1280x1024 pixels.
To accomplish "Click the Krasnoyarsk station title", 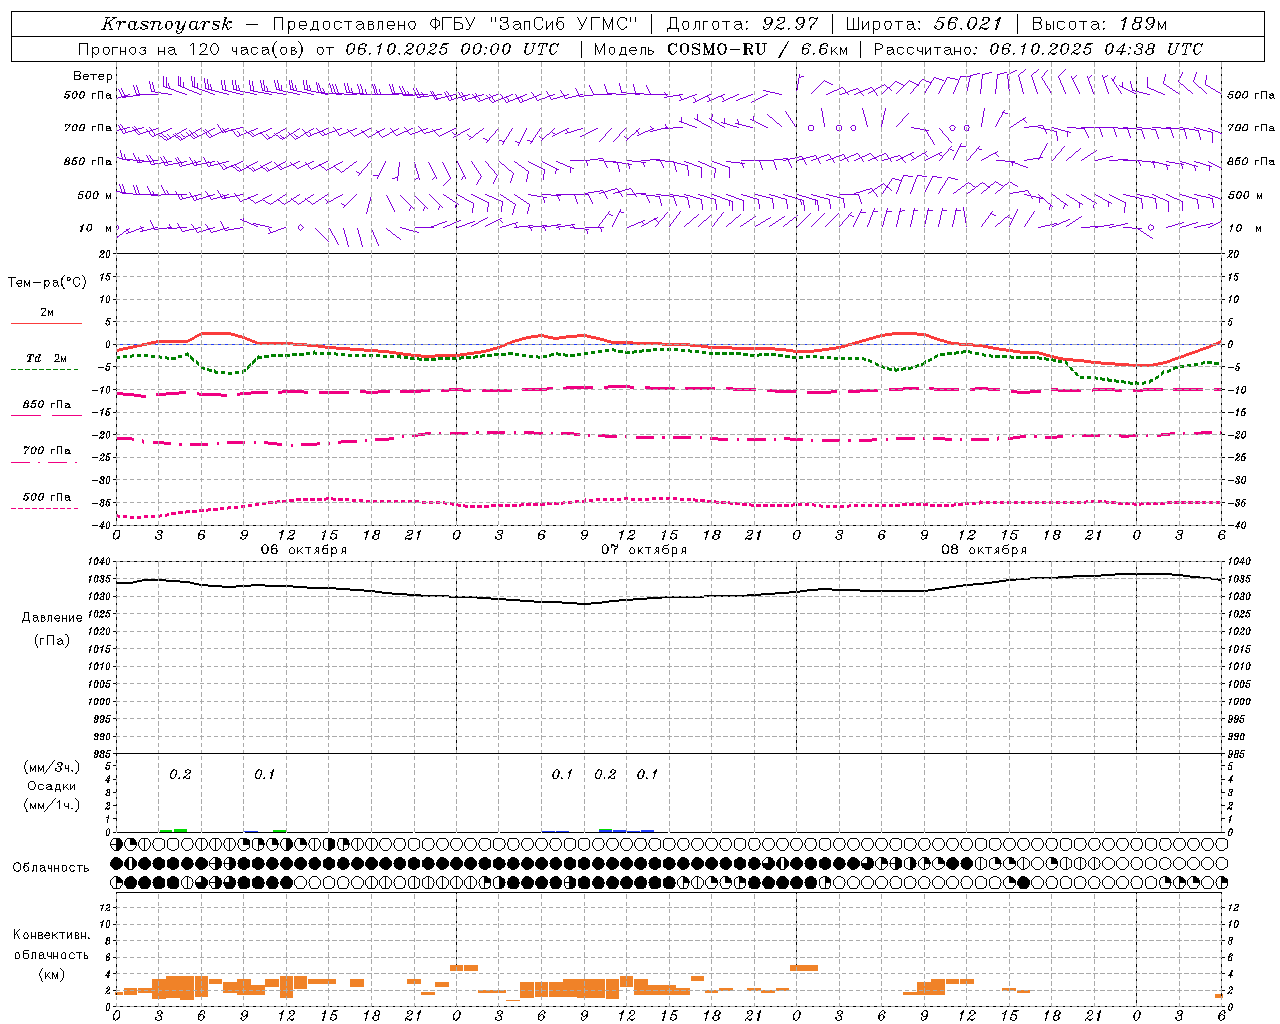I will point(166,24).
